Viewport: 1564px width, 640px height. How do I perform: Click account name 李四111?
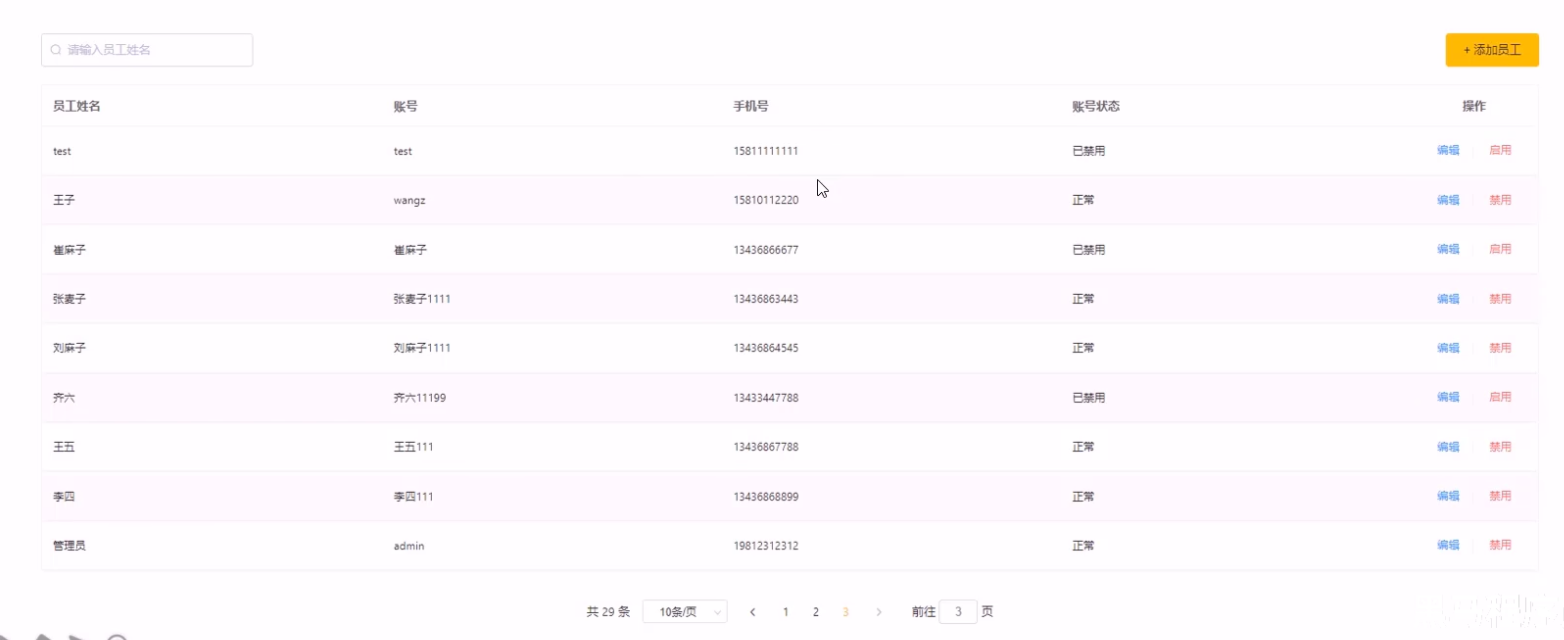pos(413,496)
